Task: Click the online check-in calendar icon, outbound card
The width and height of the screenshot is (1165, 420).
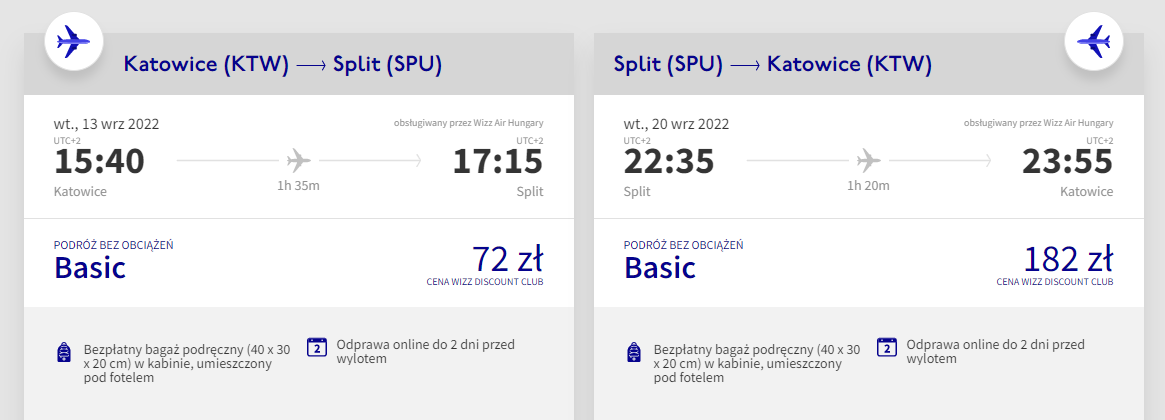Action: point(317,347)
